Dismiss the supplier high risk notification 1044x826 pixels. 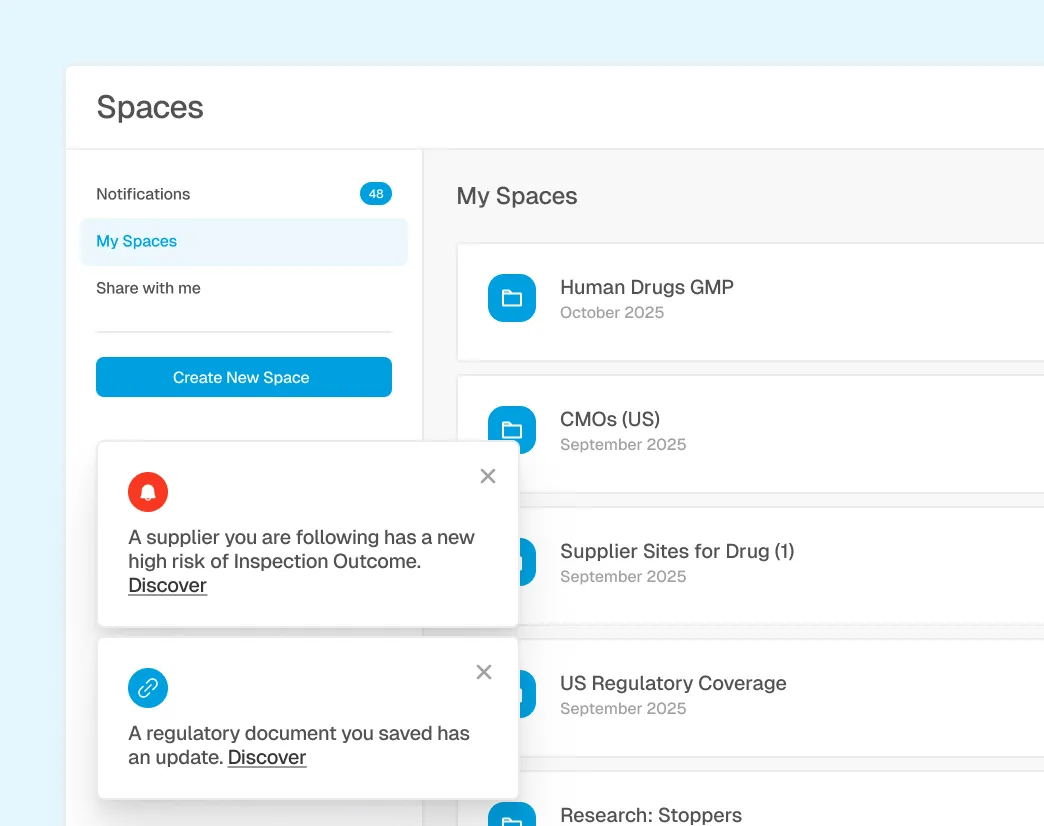[x=488, y=475]
